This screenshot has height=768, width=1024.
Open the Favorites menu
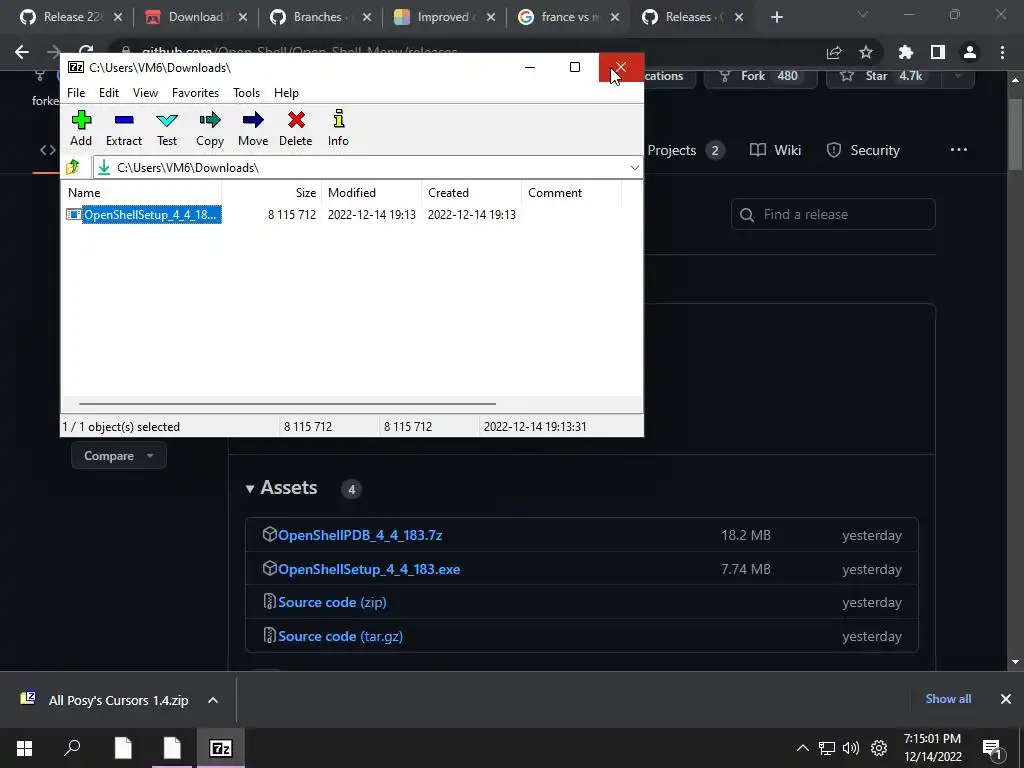195,93
